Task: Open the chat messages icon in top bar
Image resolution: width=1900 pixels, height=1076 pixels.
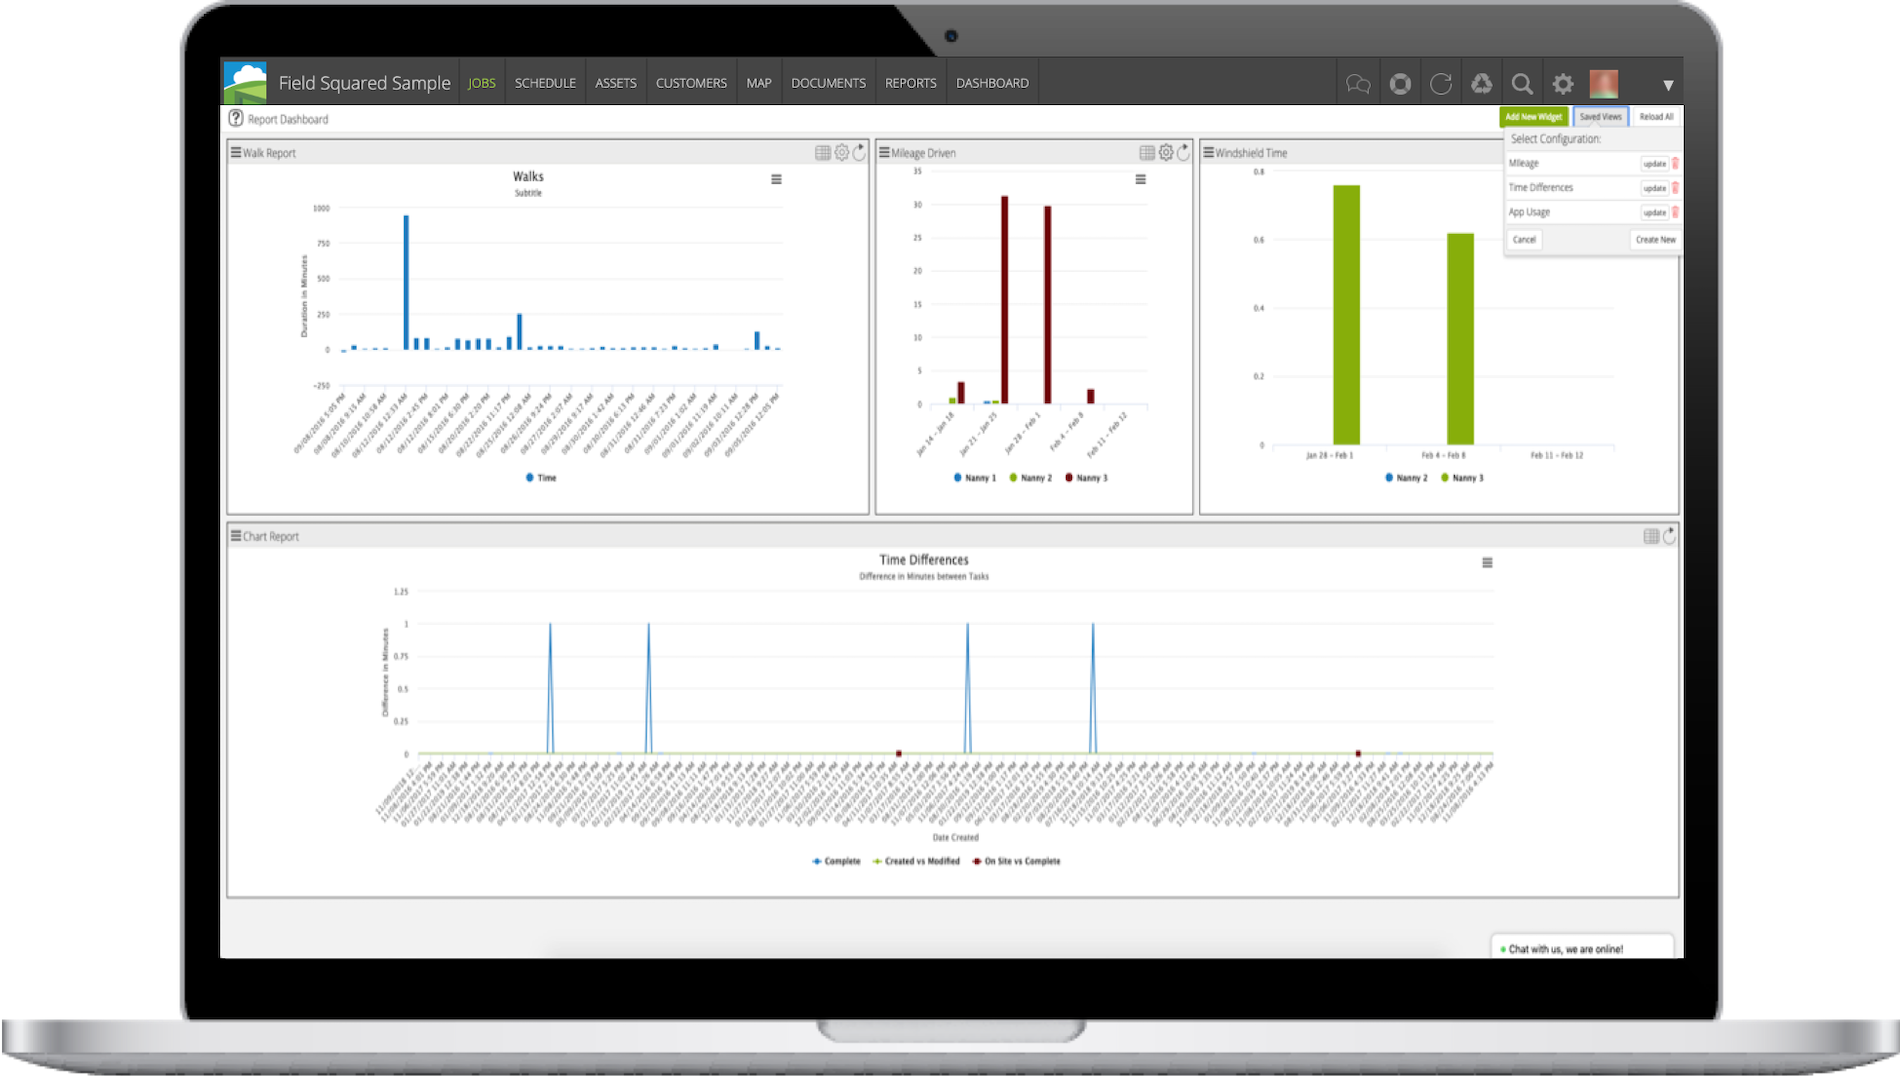Action: [x=1358, y=83]
